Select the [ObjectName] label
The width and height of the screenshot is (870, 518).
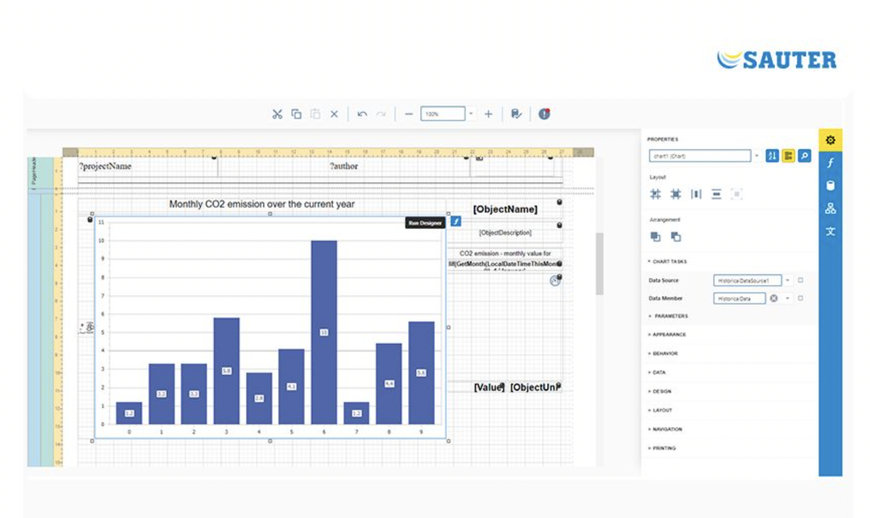(x=505, y=209)
